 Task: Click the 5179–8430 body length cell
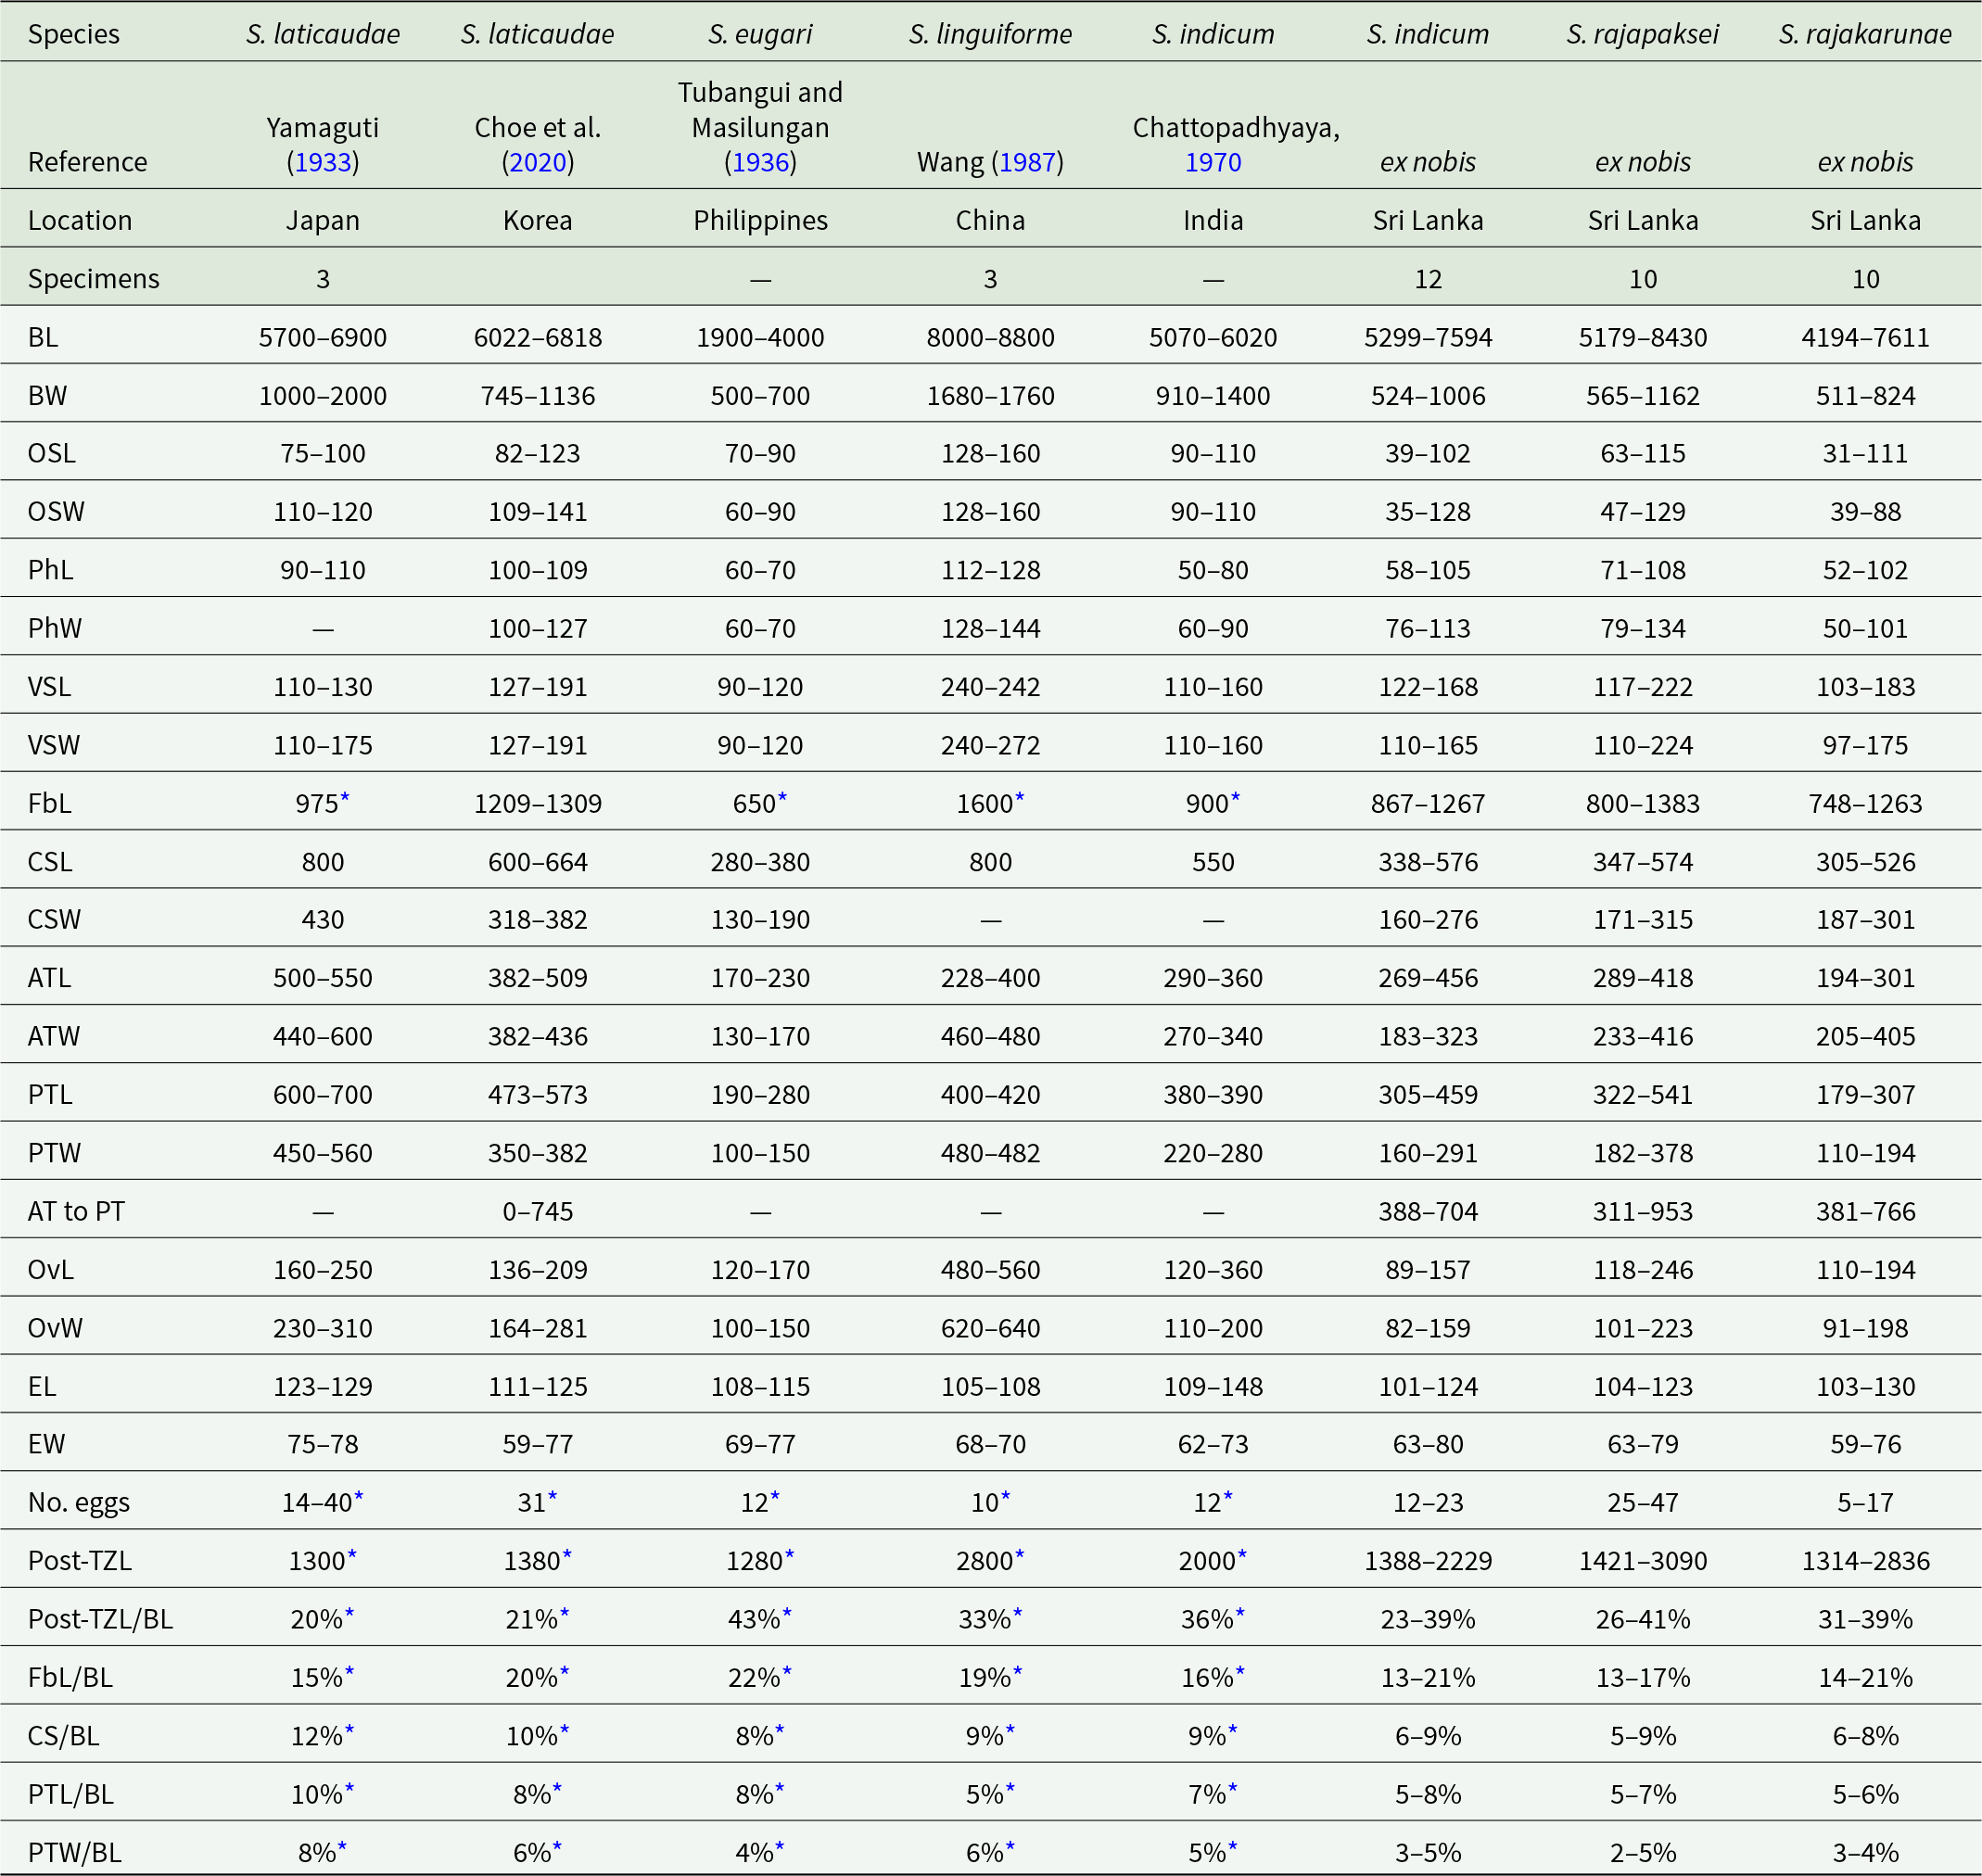[x=1642, y=337]
